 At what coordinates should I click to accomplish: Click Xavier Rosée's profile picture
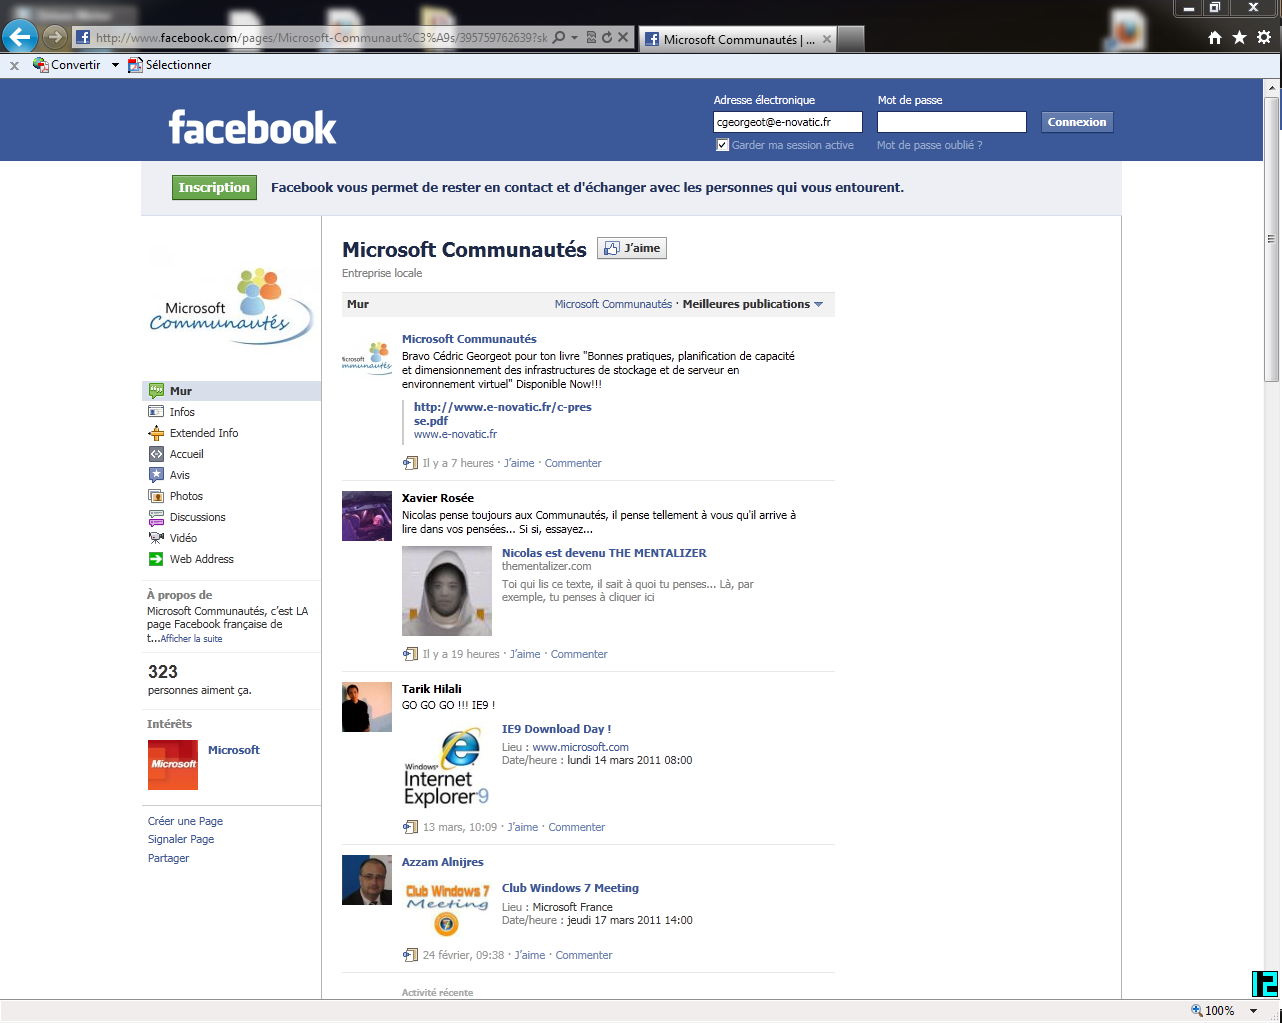[367, 516]
